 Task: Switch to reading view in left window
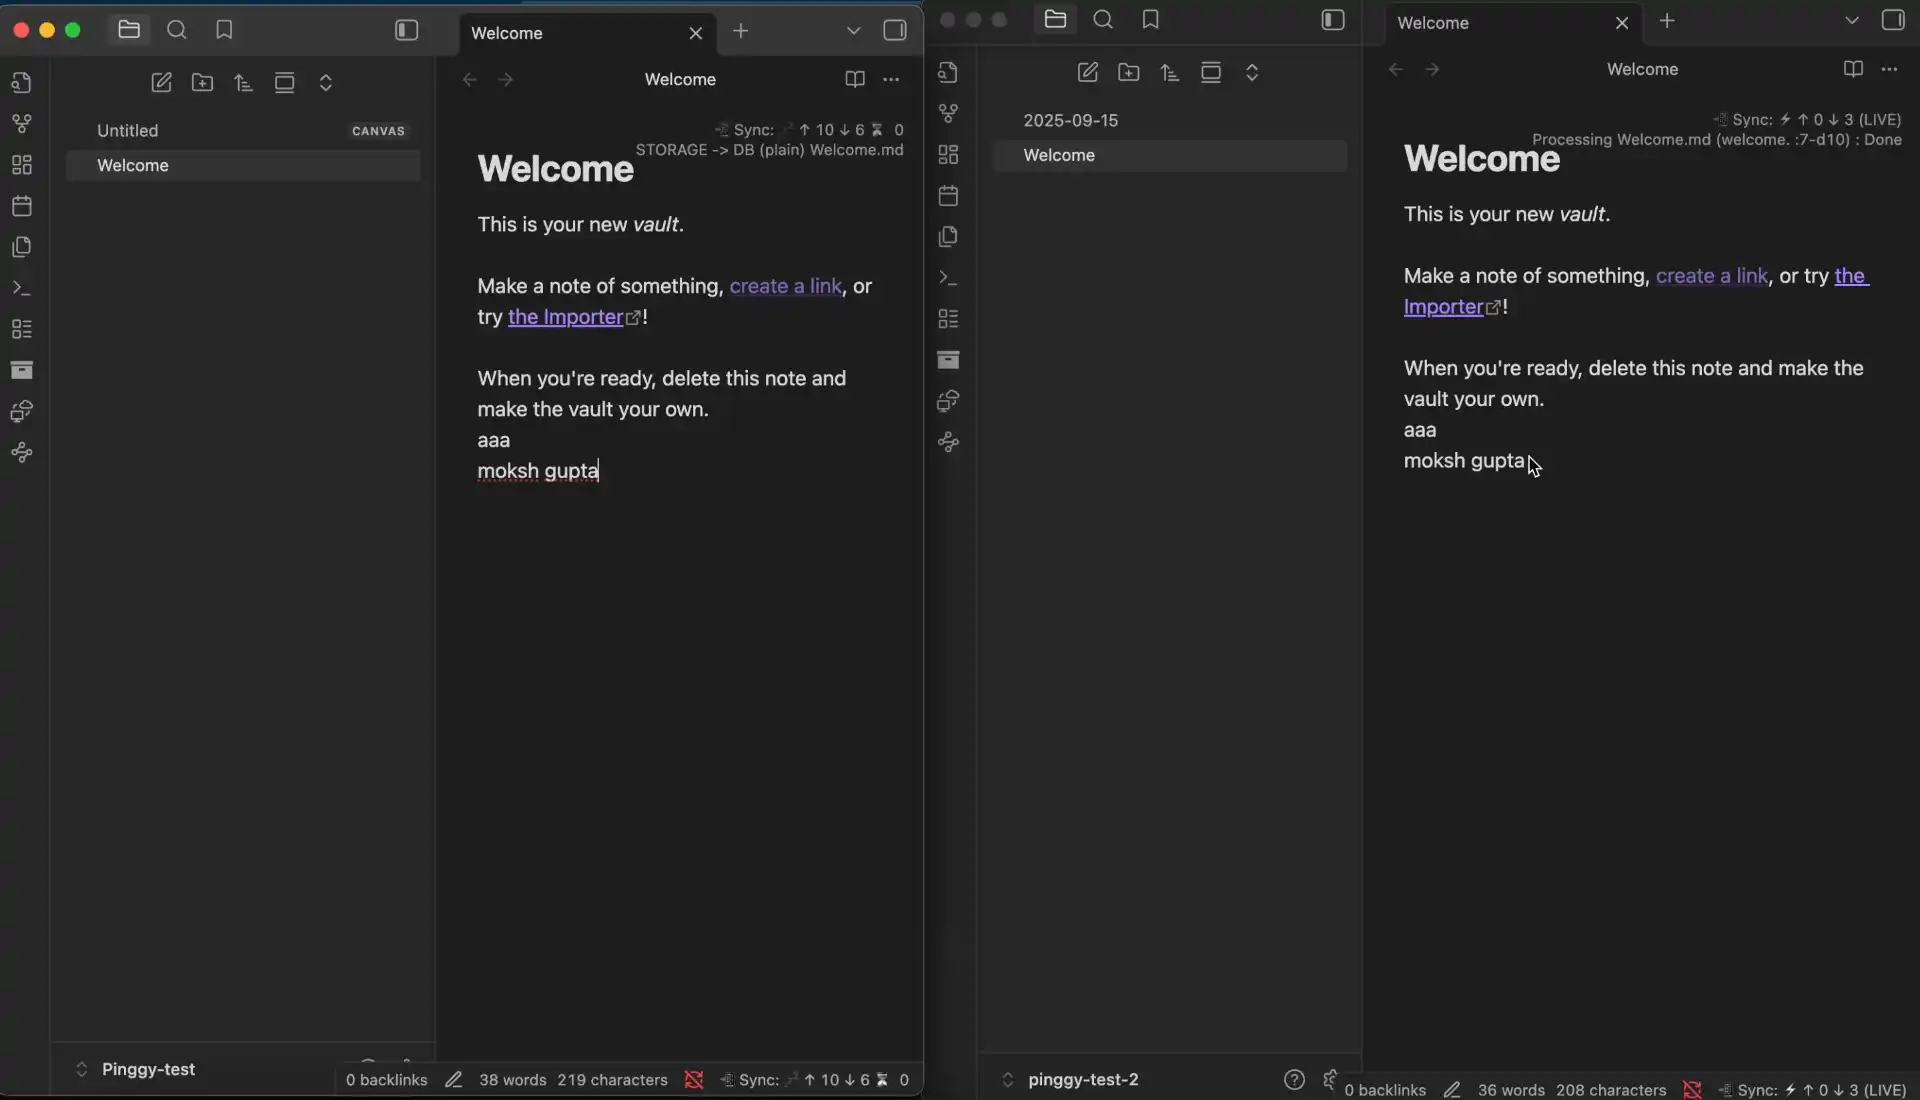pos(854,80)
